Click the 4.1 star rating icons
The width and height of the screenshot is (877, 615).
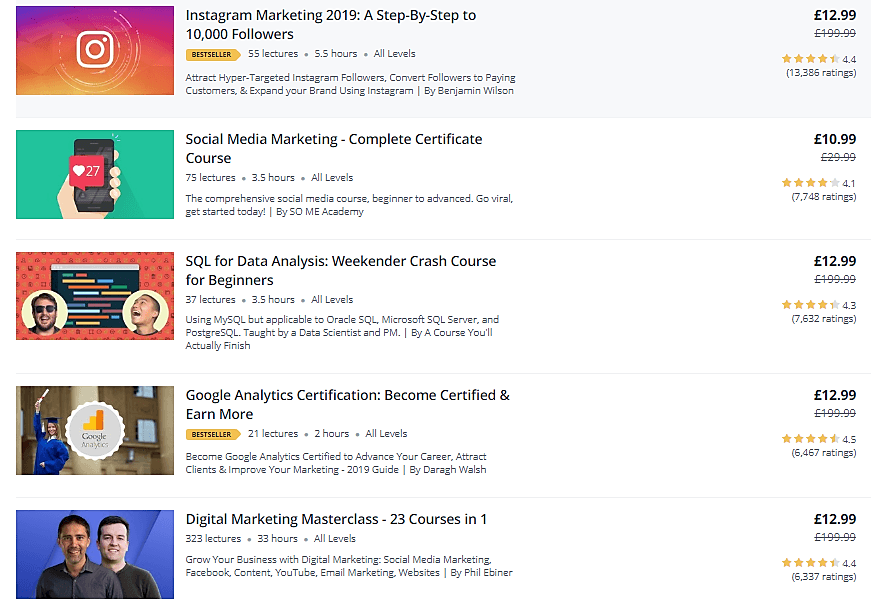810,183
